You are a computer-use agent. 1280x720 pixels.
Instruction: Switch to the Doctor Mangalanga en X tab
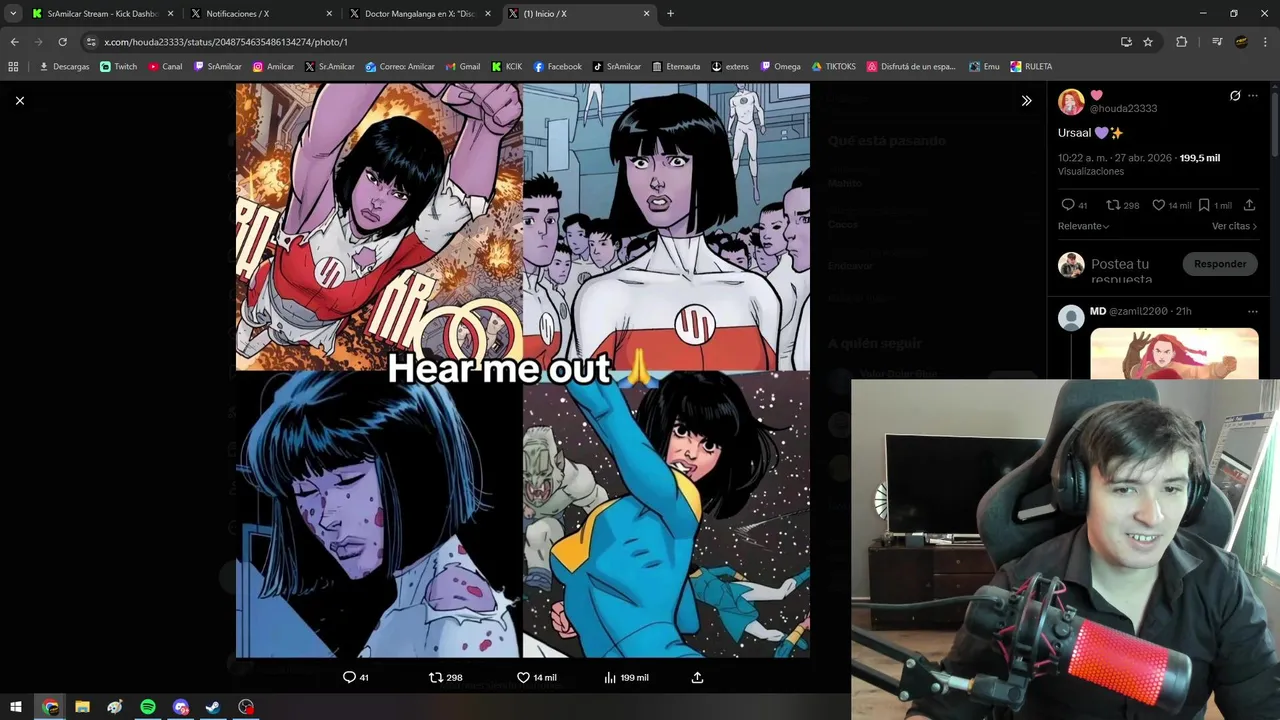tap(420, 14)
